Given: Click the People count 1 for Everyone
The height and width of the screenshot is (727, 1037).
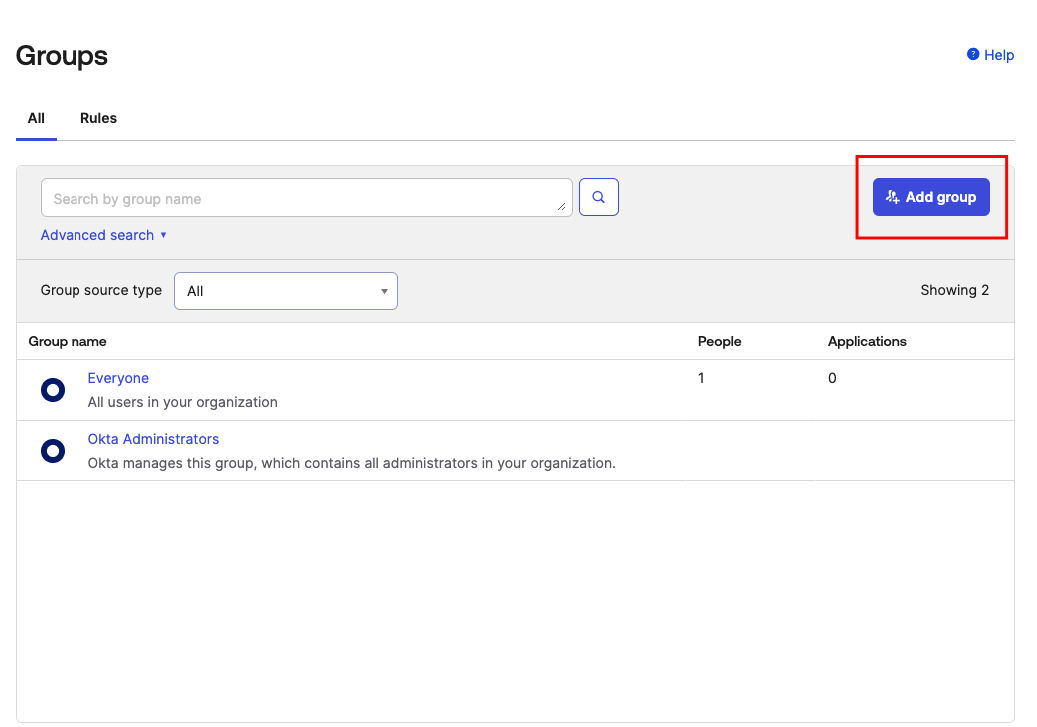Looking at the screenshot, I should 701,378.
